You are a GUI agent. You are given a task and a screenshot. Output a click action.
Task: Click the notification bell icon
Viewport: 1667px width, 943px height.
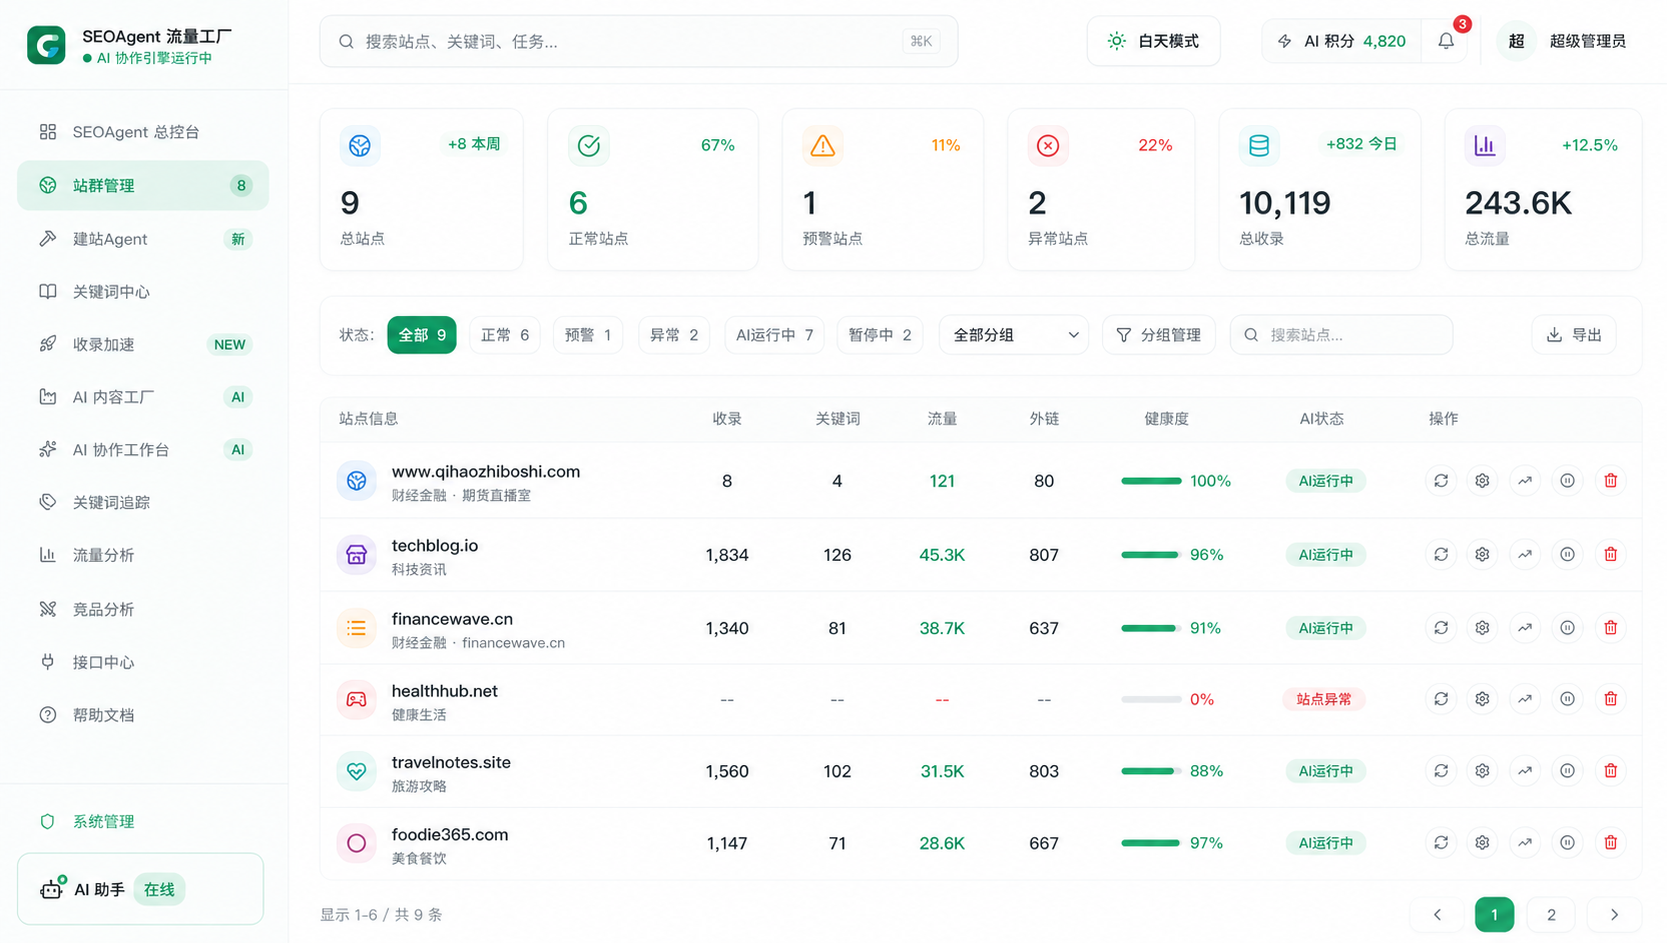(1446, 41)
